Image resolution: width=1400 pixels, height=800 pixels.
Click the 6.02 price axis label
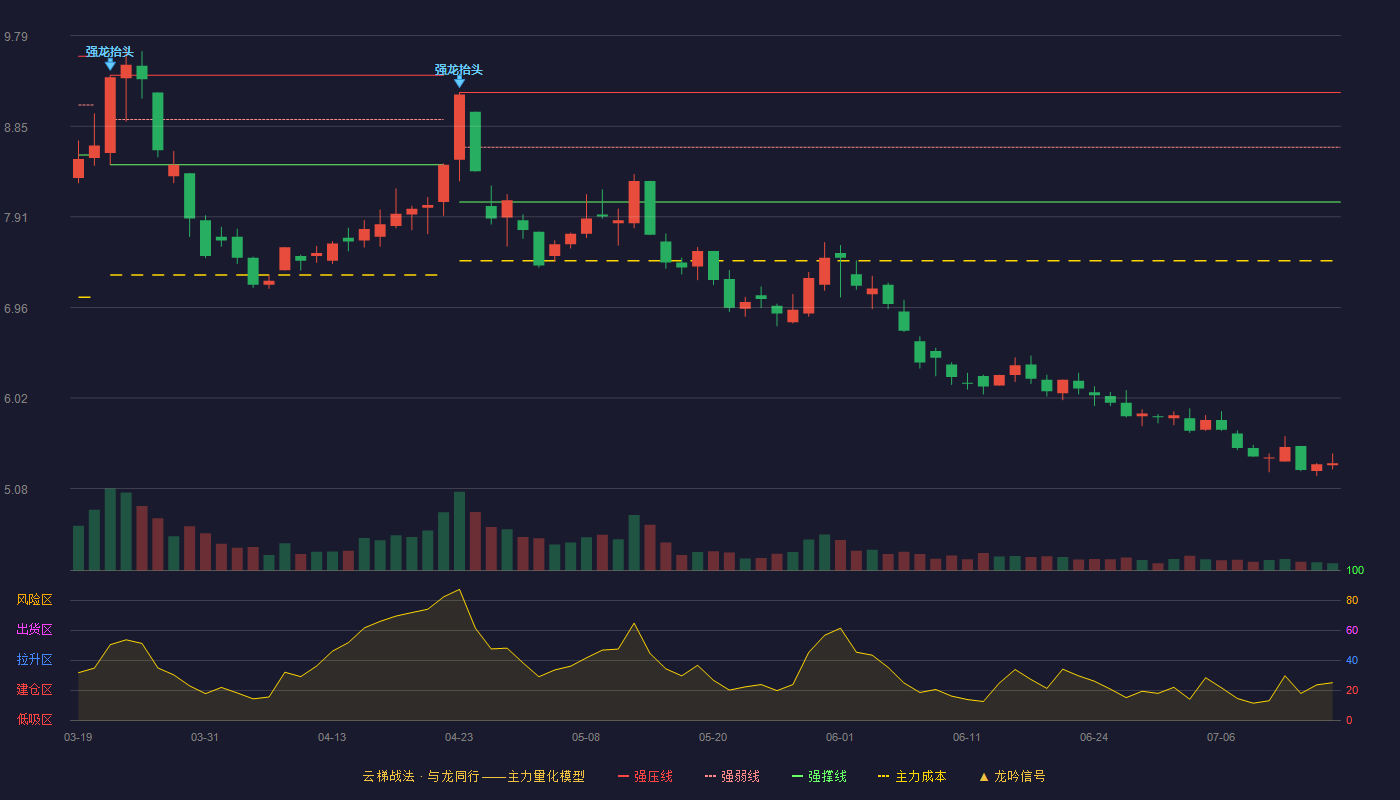[x=16, y=399]
